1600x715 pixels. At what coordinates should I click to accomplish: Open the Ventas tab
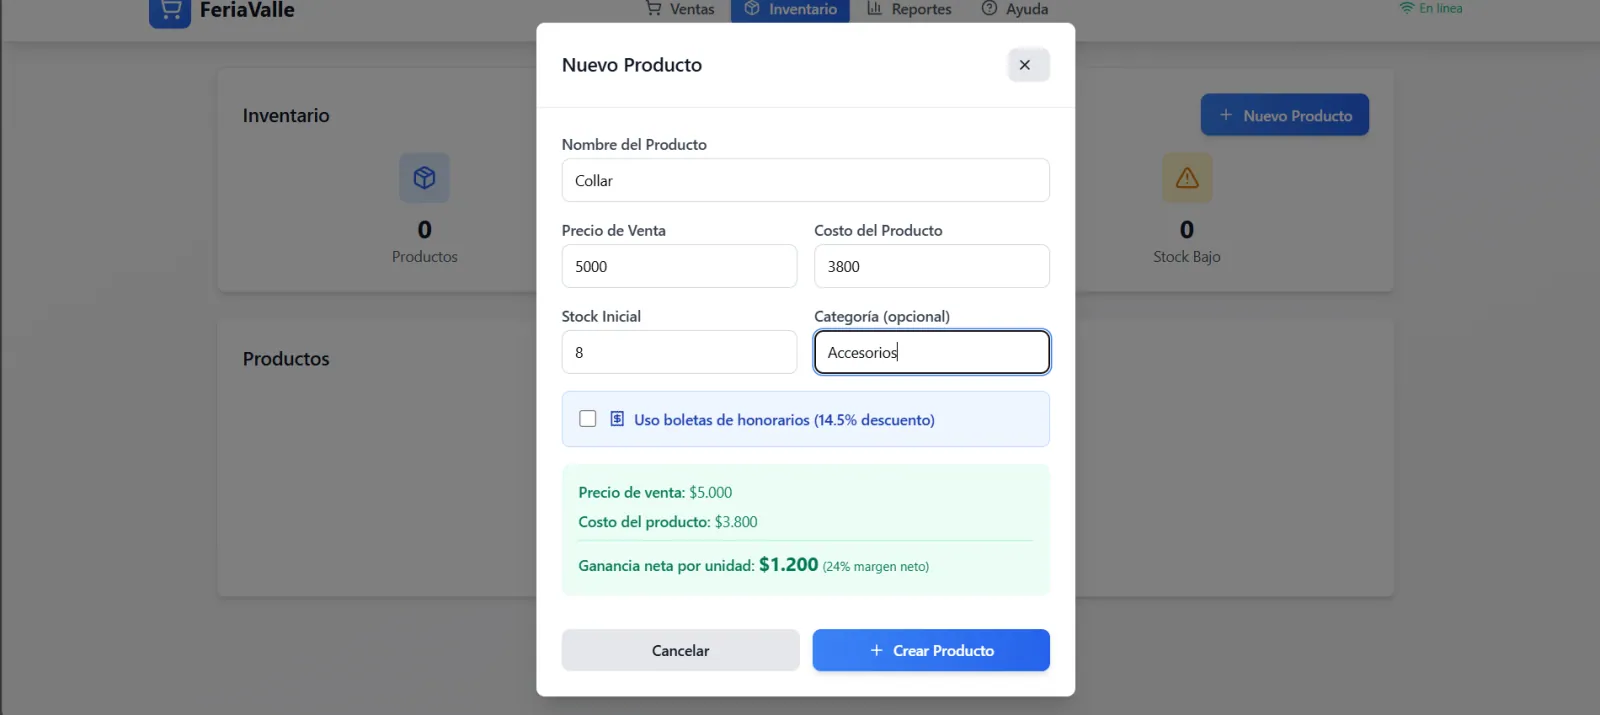click(680, 9)
